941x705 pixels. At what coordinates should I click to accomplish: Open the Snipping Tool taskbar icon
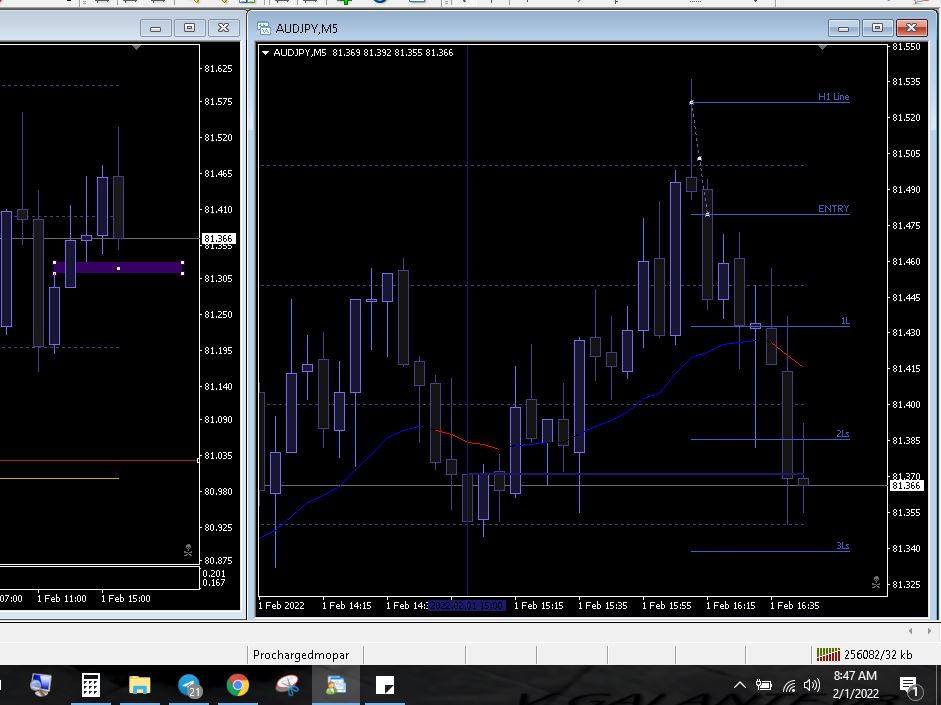pos(288,685)
